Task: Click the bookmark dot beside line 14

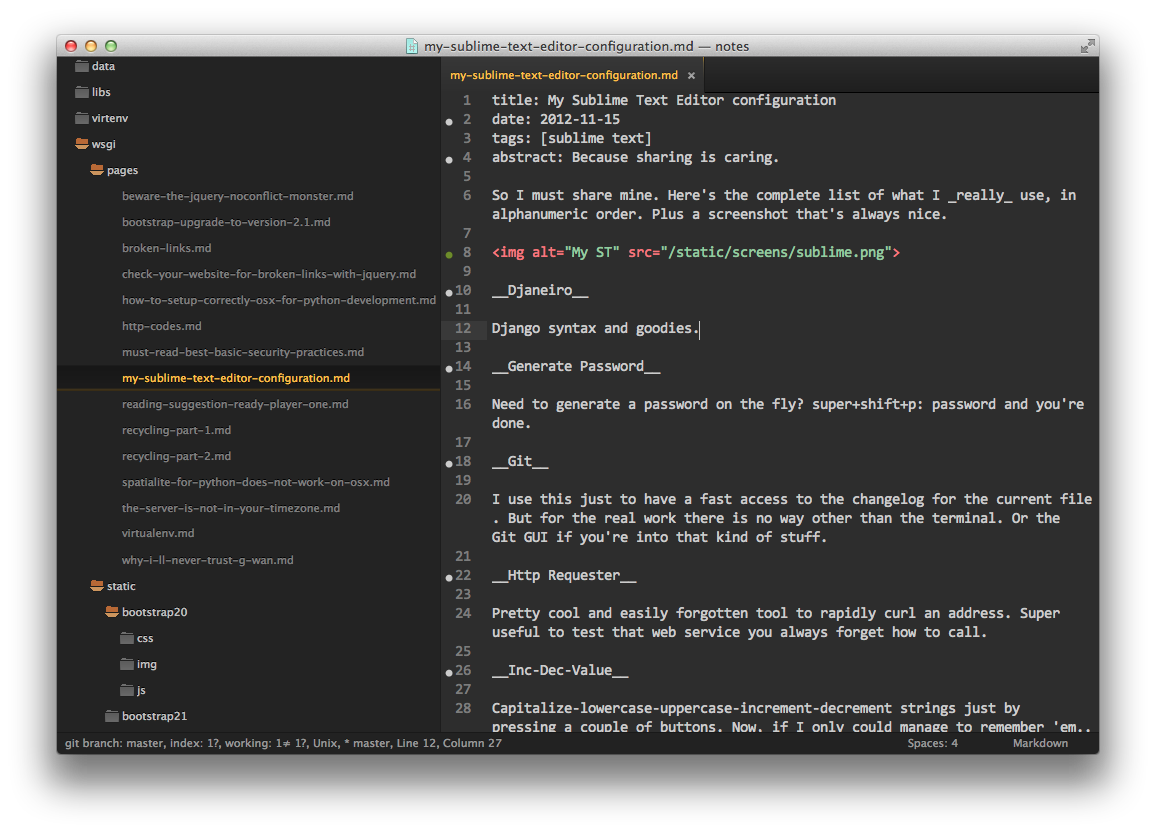Action: [x=449, y=369]
